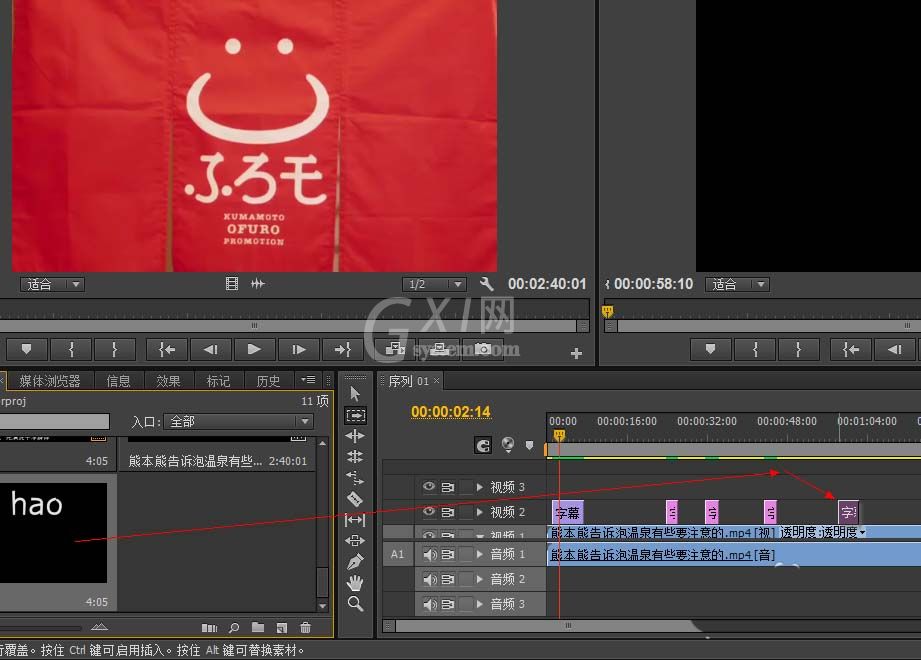Expand the 音频 2 track triangle
The width and height of the screenshot is (921, 660).
[x=480, y=580]
